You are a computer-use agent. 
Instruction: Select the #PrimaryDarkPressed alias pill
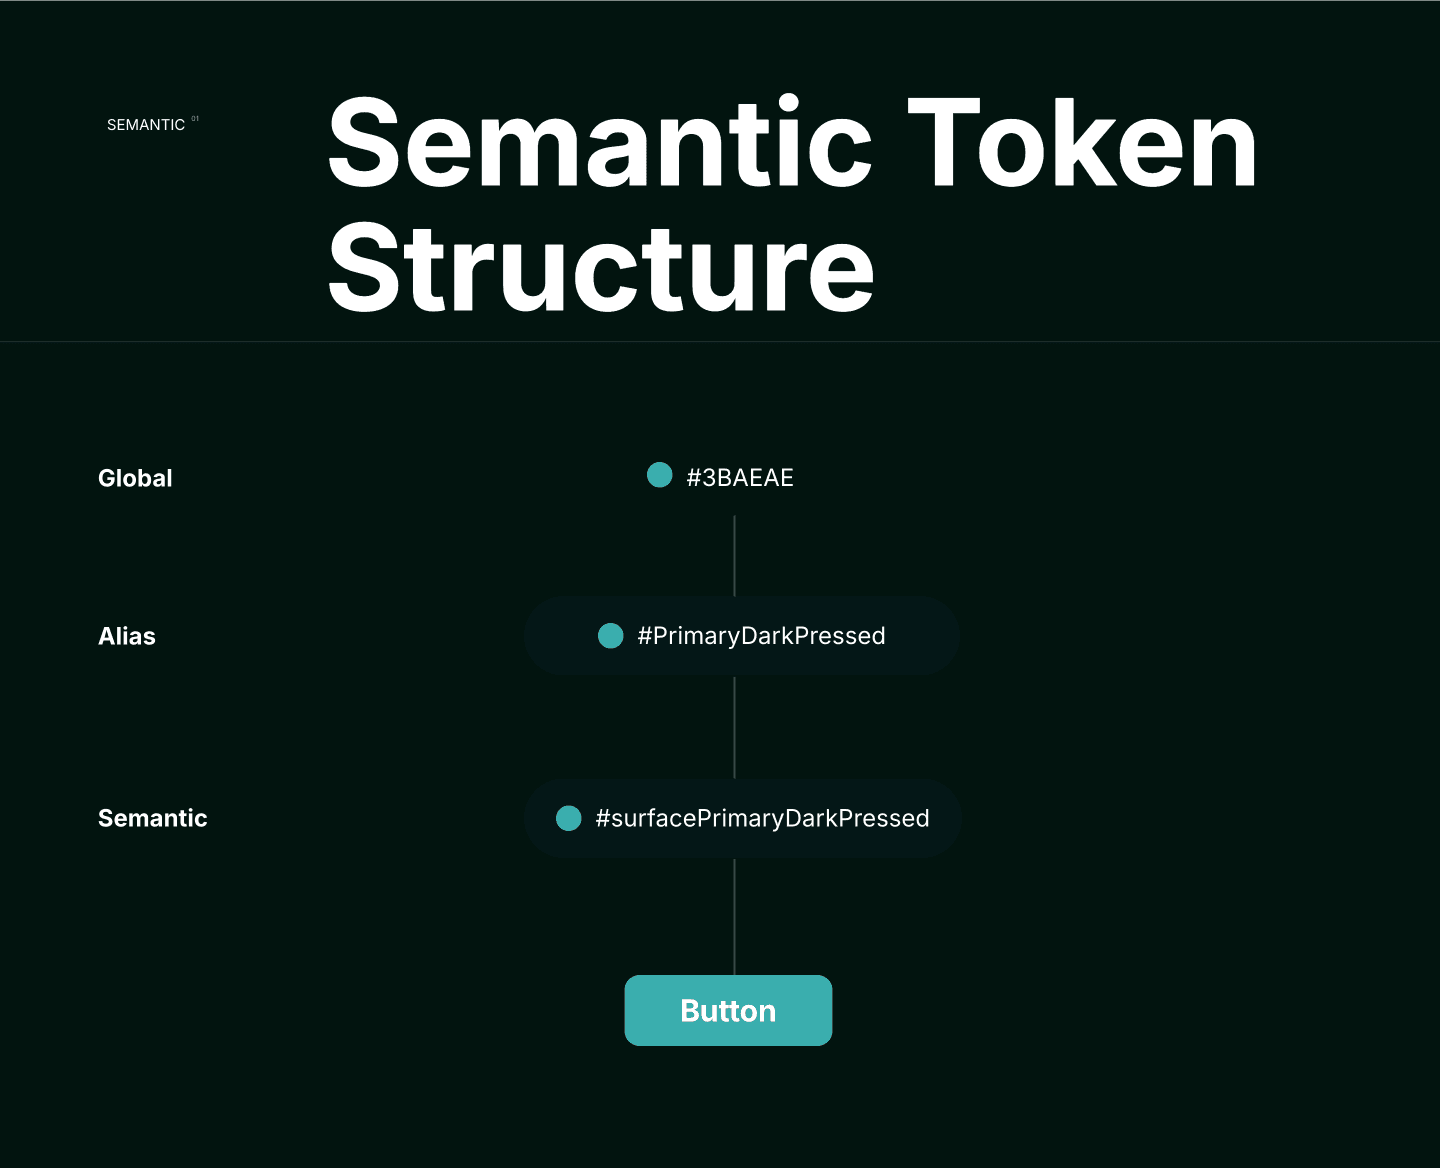[x=742, y=636]
